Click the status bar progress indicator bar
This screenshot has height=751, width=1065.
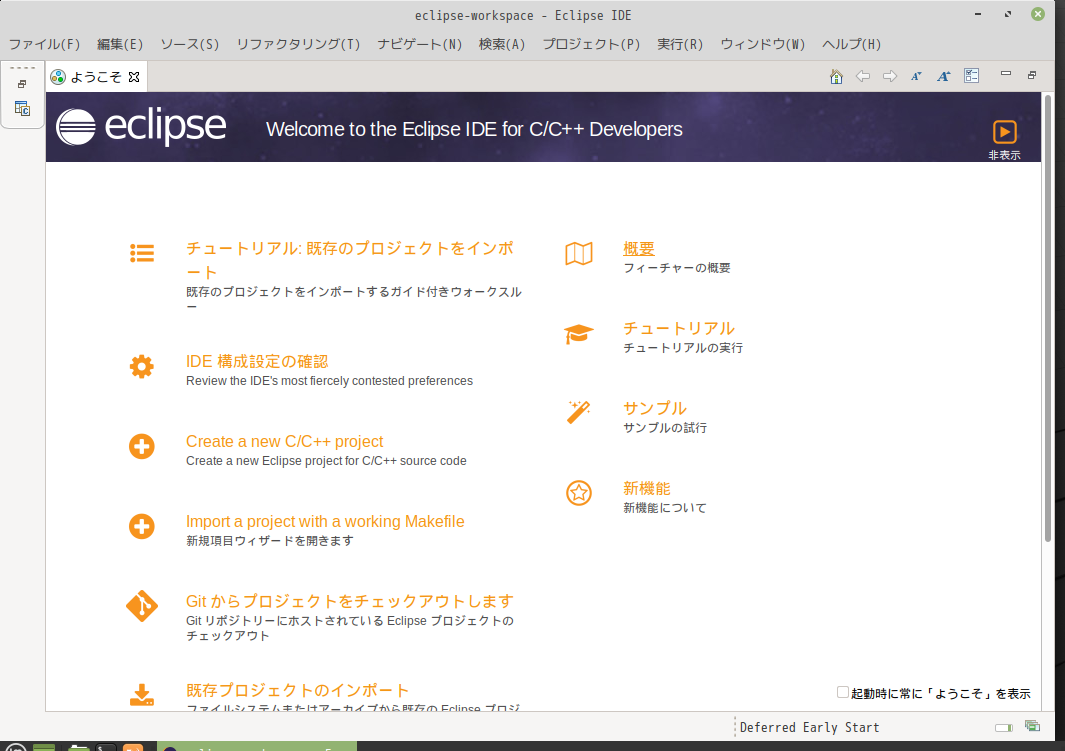(x=1004, y=727)
